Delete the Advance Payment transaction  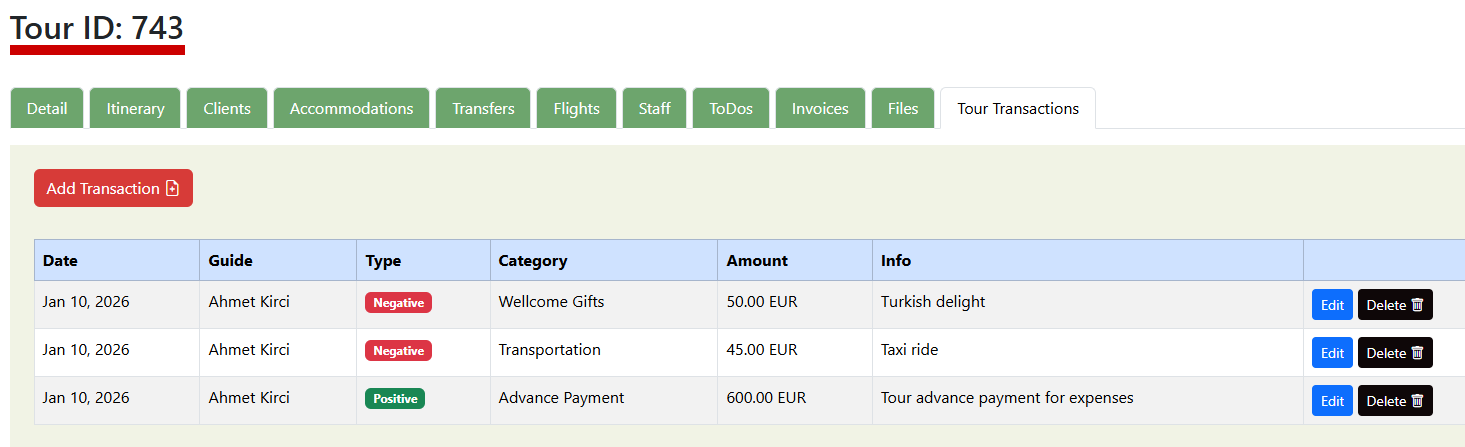click(x=1394, y=401)
